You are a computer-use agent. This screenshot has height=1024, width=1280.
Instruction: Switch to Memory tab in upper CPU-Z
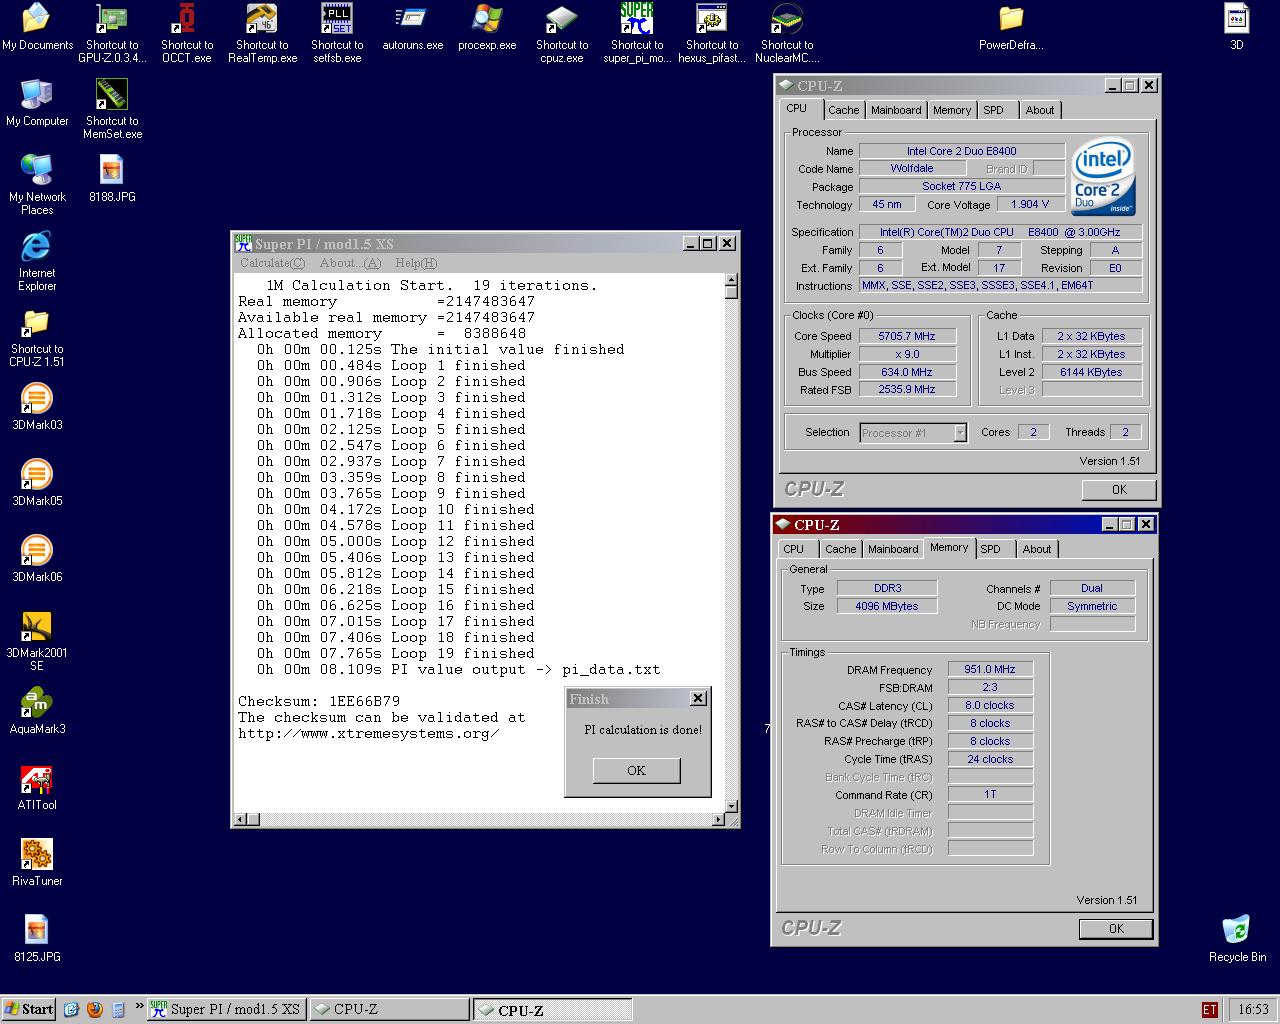tap(952, 110)
